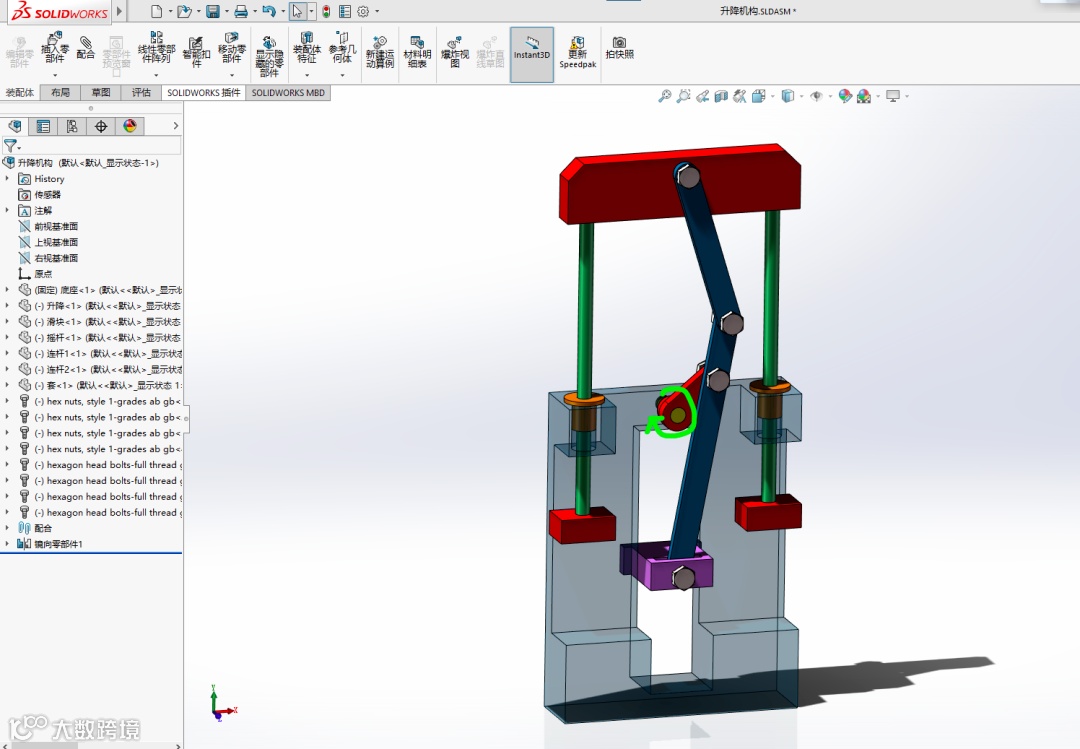Image resolution: width=1080 pixels, height=749 pixels.
Task: Open the Options gear icon
Action: coord(363,11)
